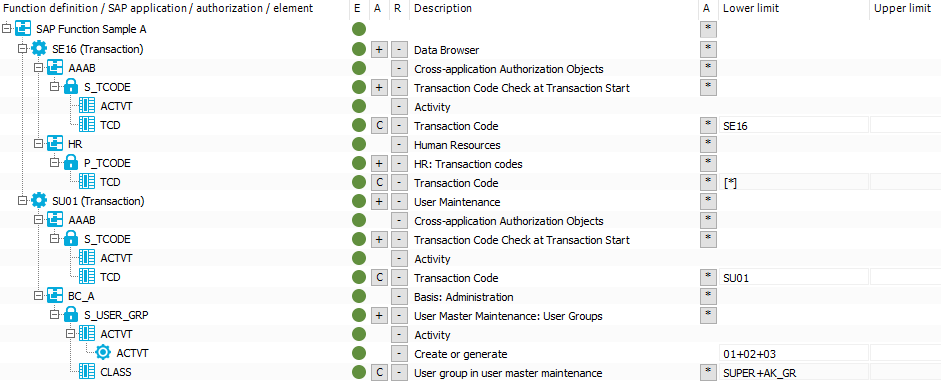Toggle the green enabled dot on CLASS row
The image size is (941, 383).
pyautogui.click(x=359, y=372)
